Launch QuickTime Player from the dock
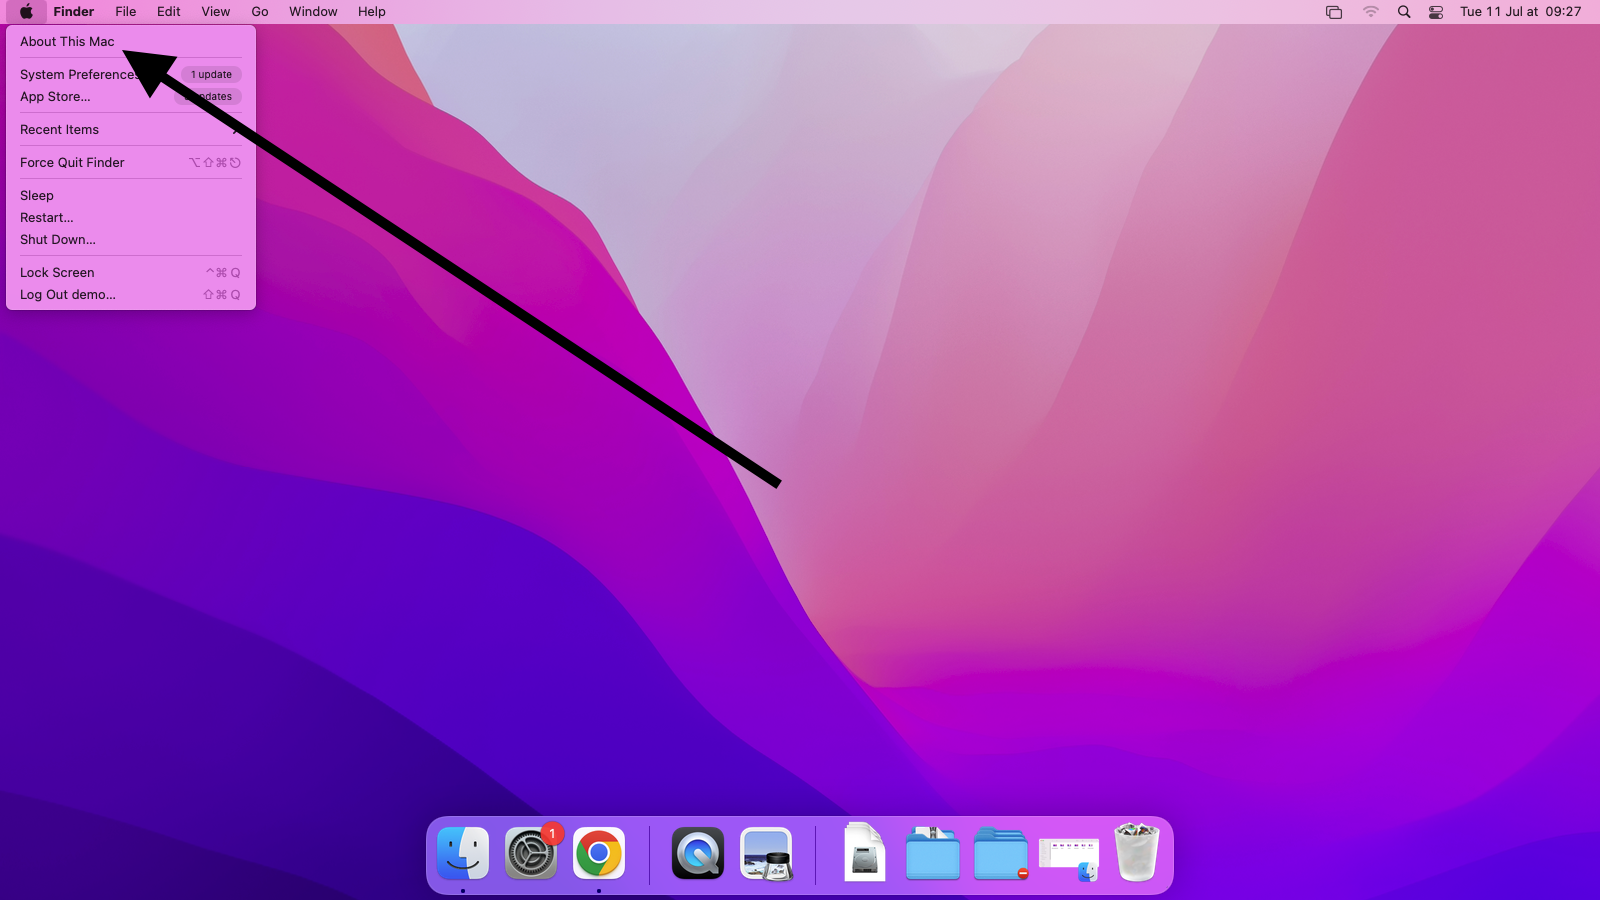1600x900 pixels. [x=697, y=854]
